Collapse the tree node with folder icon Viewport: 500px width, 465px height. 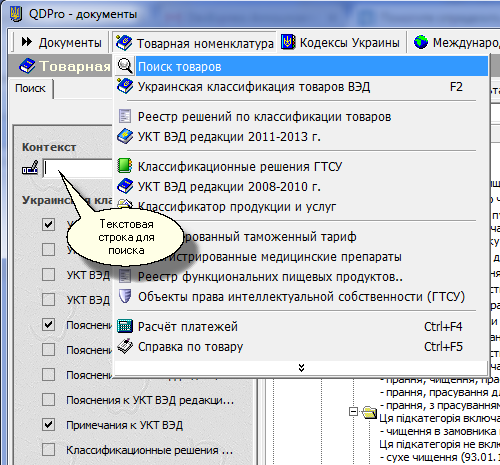pos(353,412)
